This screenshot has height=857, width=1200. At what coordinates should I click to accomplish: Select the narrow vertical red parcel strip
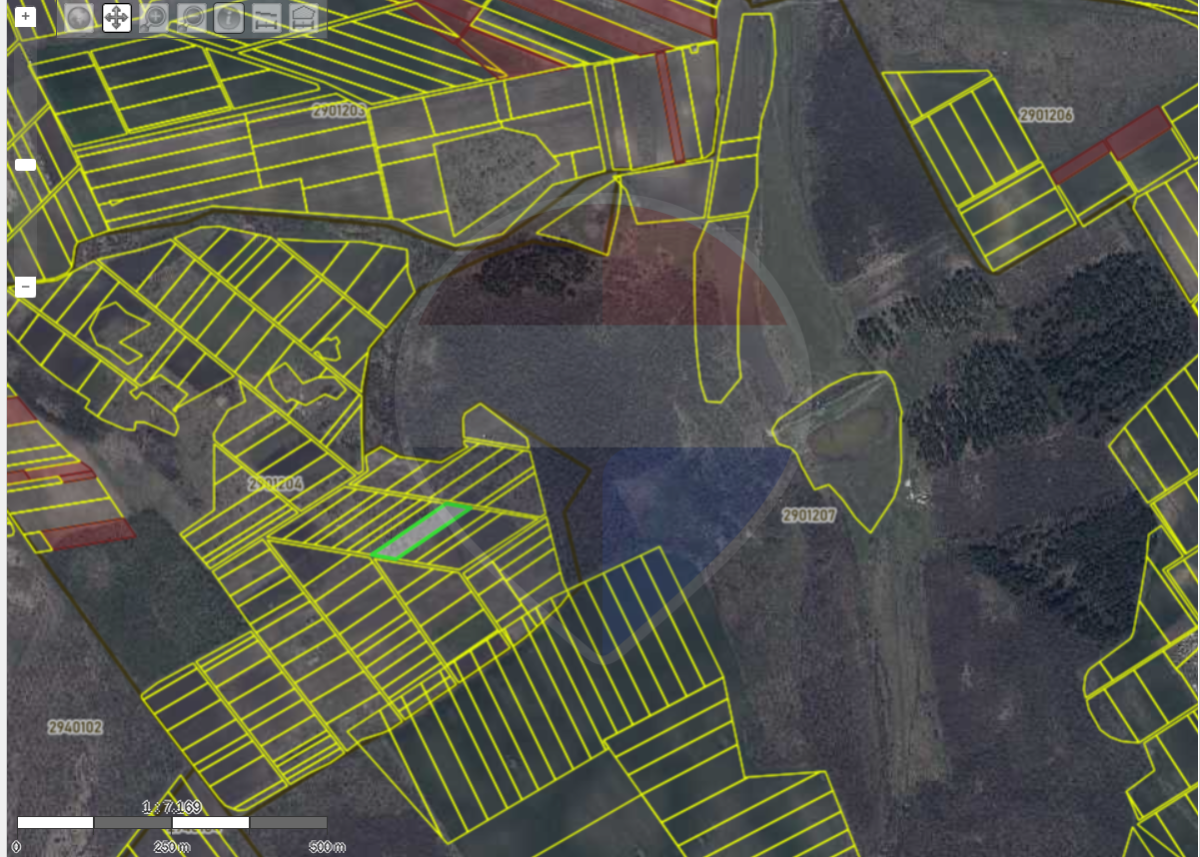[670, 107]
